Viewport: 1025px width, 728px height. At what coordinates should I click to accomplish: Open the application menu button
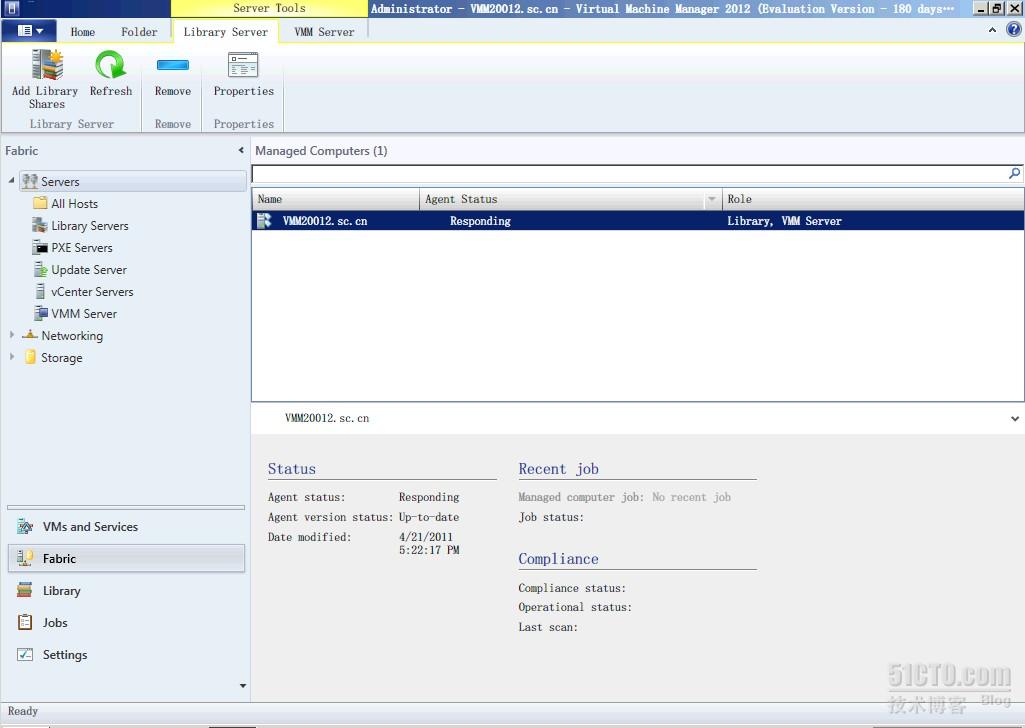pos(29,31)
